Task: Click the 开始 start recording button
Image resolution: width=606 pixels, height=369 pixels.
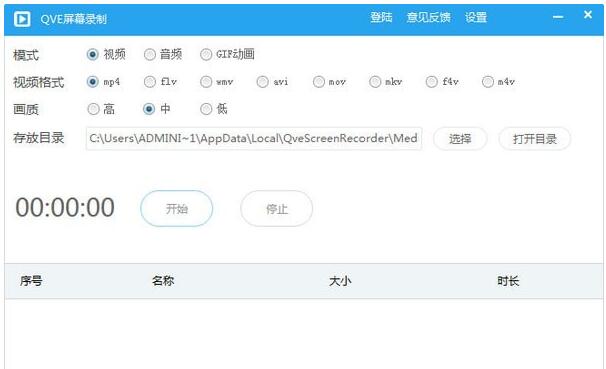Action: coord(177,209)
